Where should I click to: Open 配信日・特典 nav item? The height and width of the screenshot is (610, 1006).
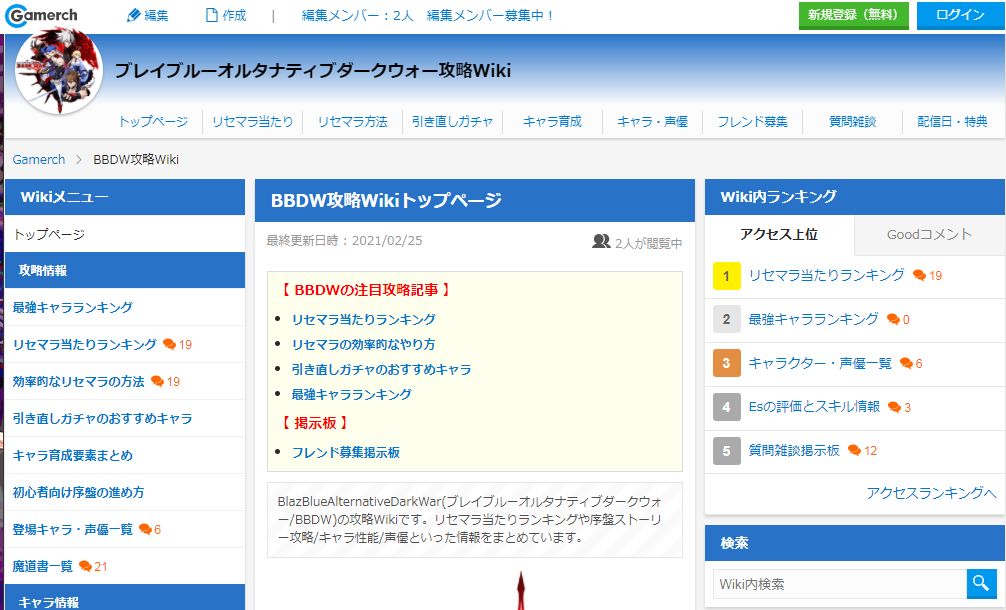[x=952, y=121]
